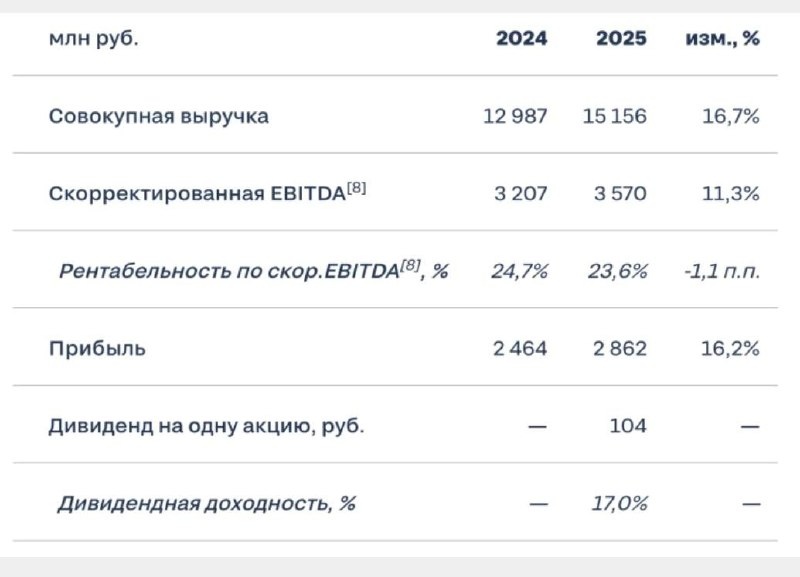Click the 16,2% profit change cell
Image resolution: width=800 pixels, height=577 pixels.
pos(730,349)
